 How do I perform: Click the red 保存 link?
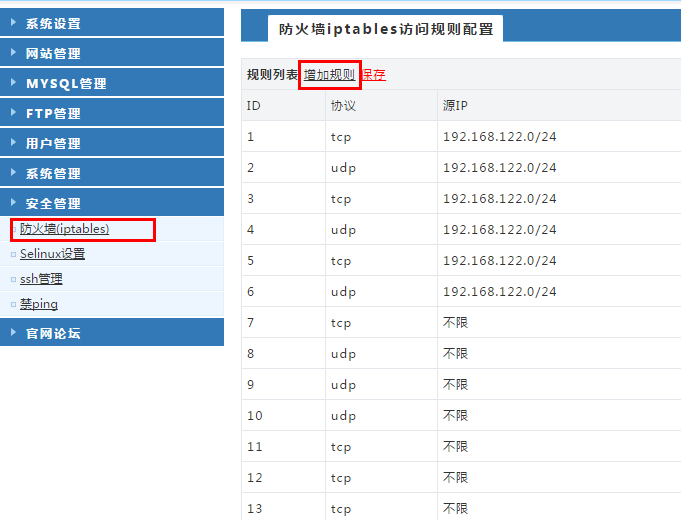pos(374,74)
